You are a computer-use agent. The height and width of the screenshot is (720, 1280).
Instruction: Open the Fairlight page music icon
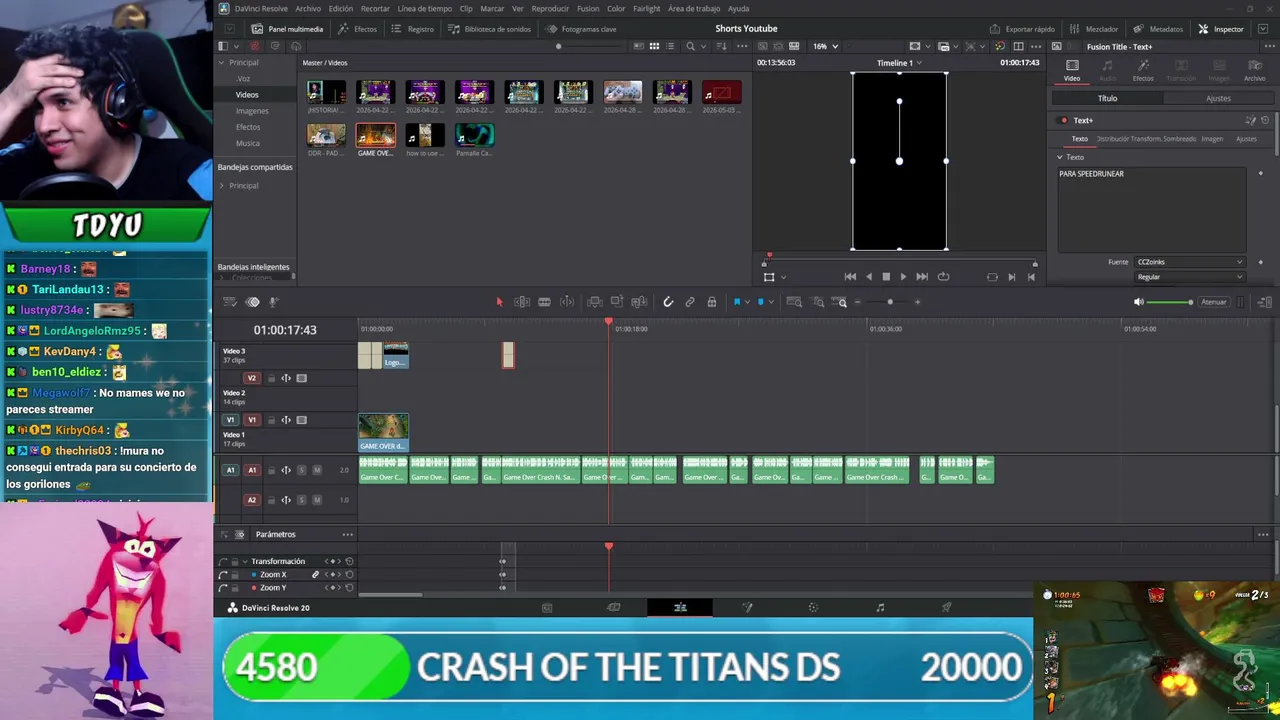(880, 608)
